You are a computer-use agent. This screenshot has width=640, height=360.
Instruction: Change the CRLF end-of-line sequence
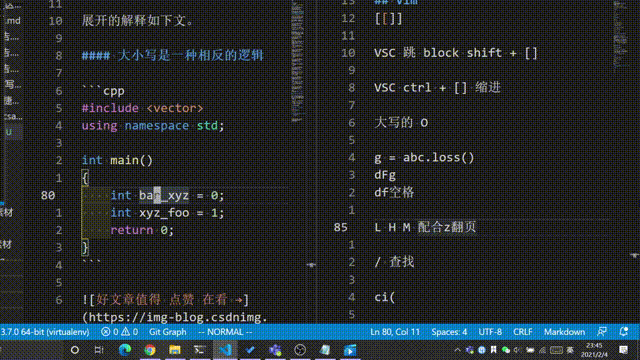(x=522, y=332)
